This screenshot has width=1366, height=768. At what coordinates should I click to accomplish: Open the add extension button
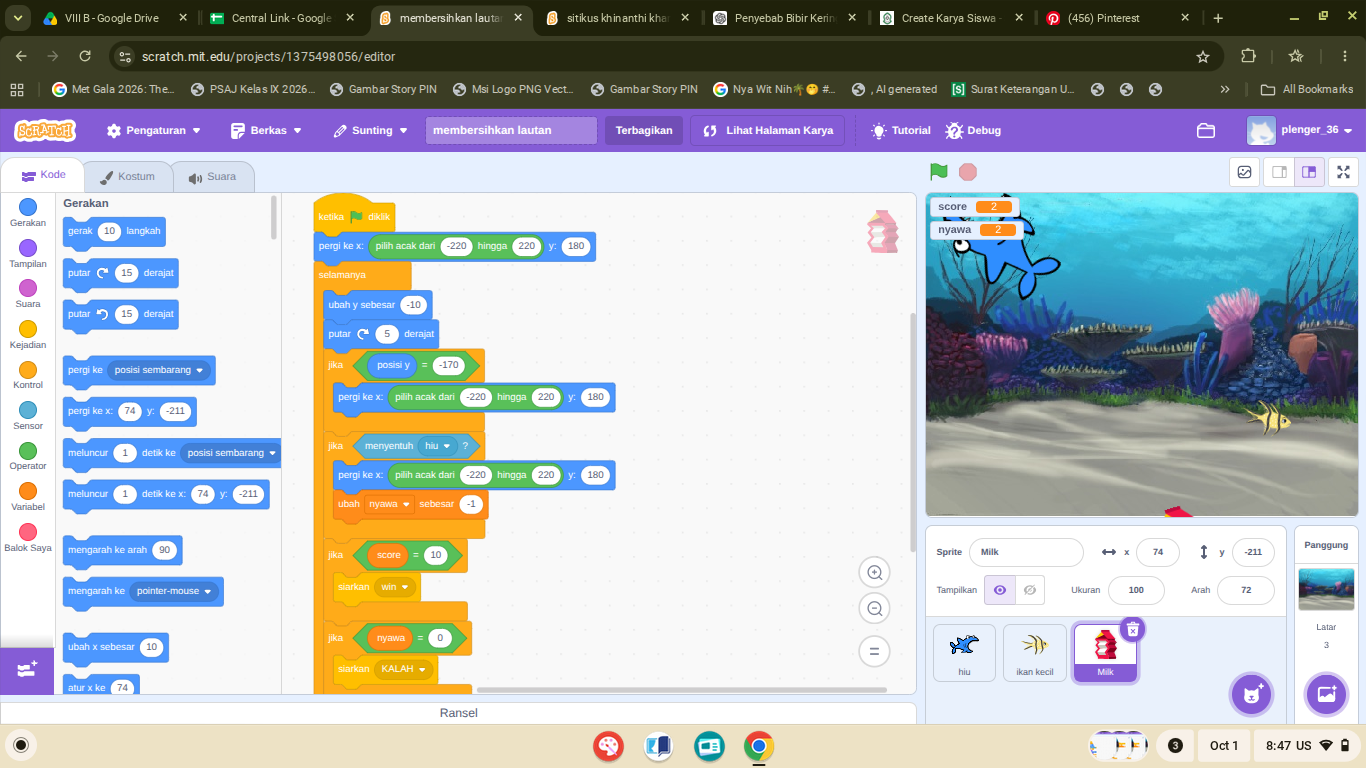[x=27, y=670]
